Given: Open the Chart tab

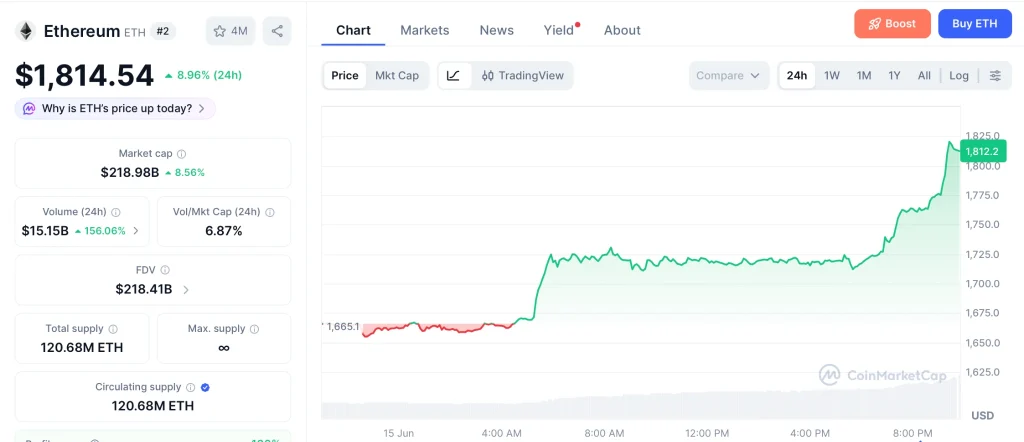Looking at the screenshot, I should click(x=353, y=30).
